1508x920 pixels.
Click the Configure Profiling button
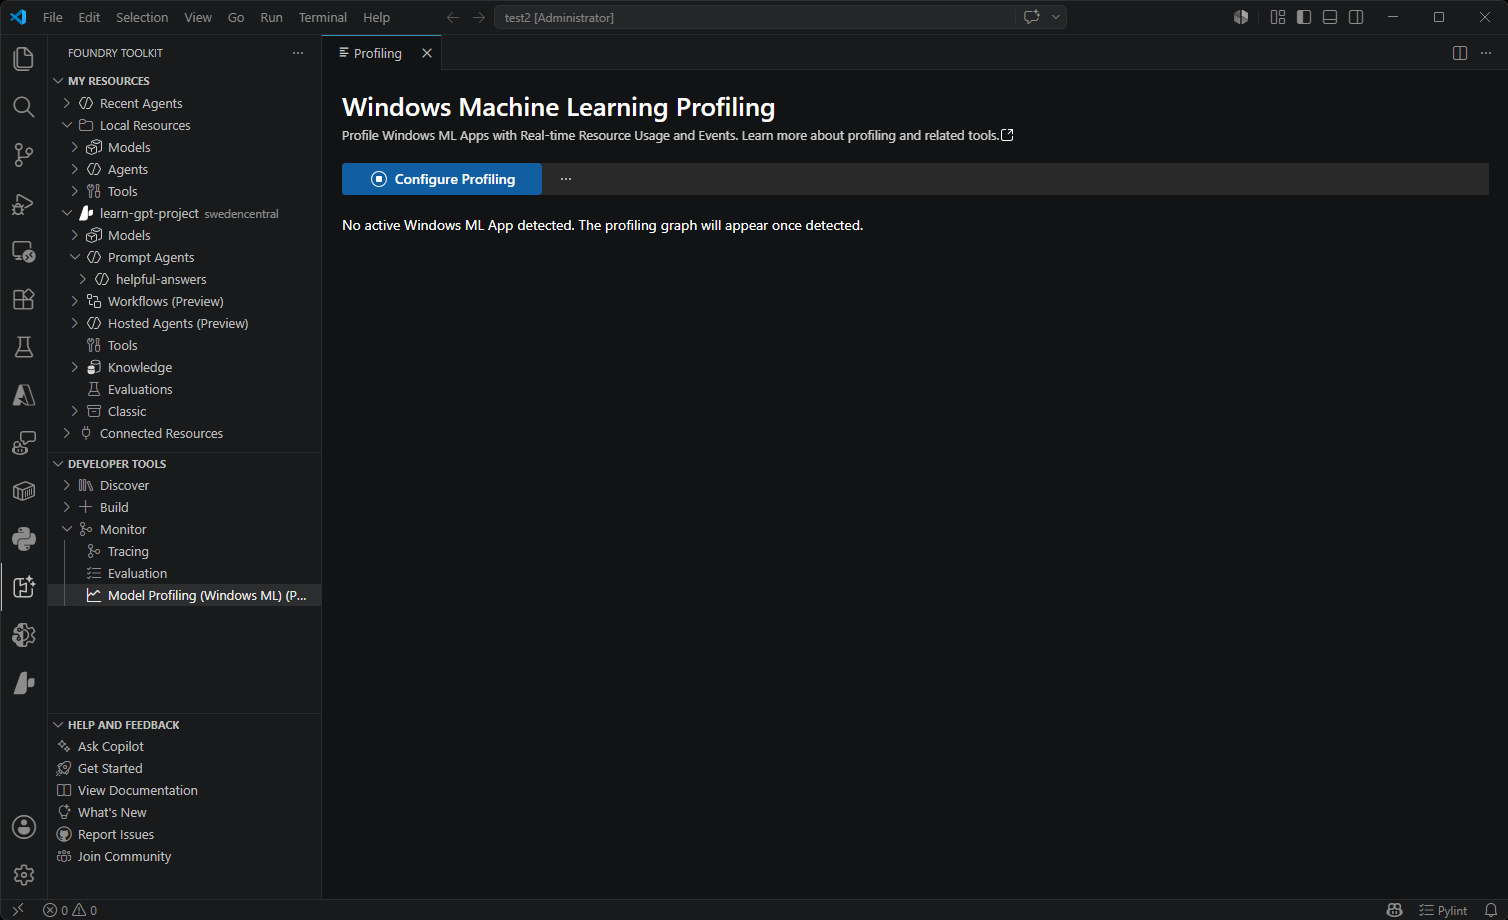click(442, 179)
